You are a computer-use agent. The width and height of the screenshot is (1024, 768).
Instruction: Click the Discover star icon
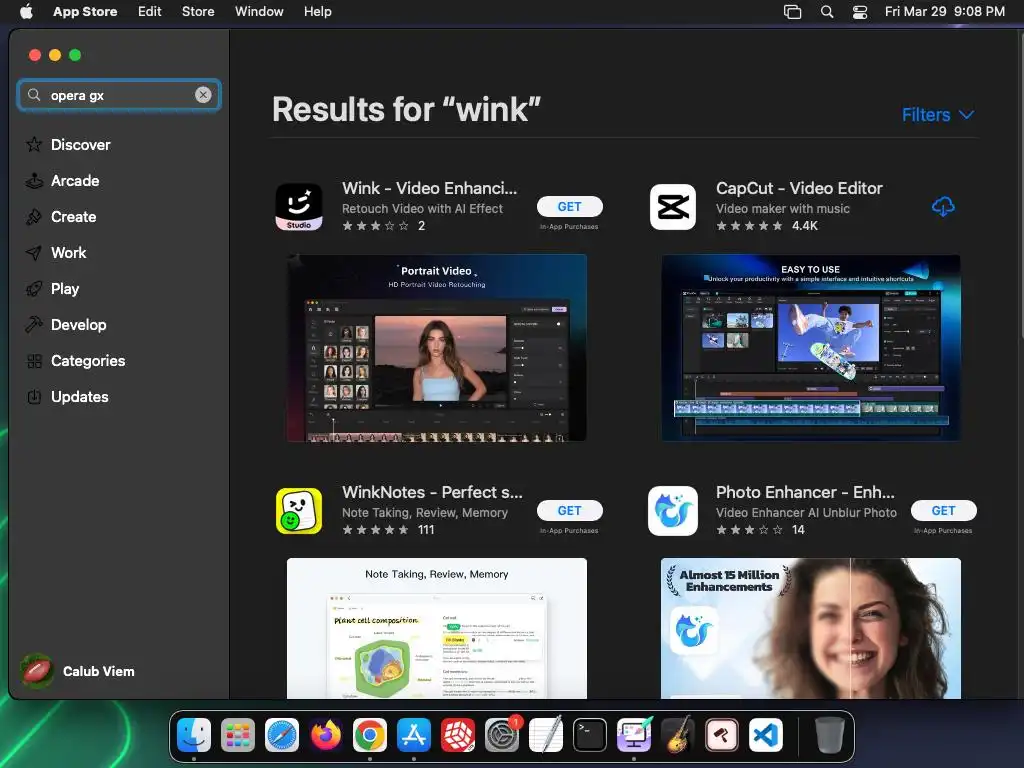pyautogui.click(x=34, y=144)
